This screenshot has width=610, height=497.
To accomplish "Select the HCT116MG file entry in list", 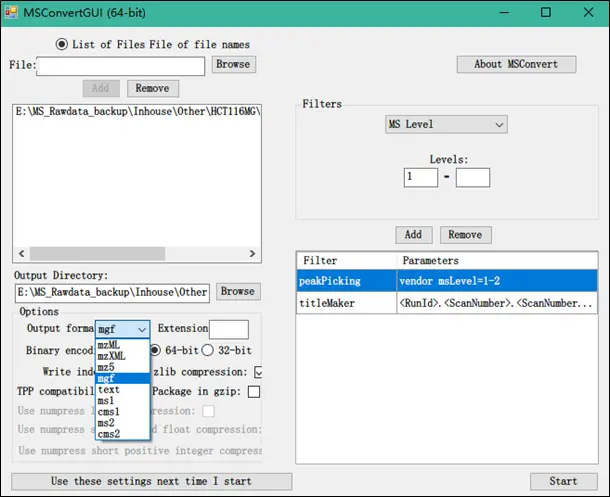I will (x=137, y=112).
